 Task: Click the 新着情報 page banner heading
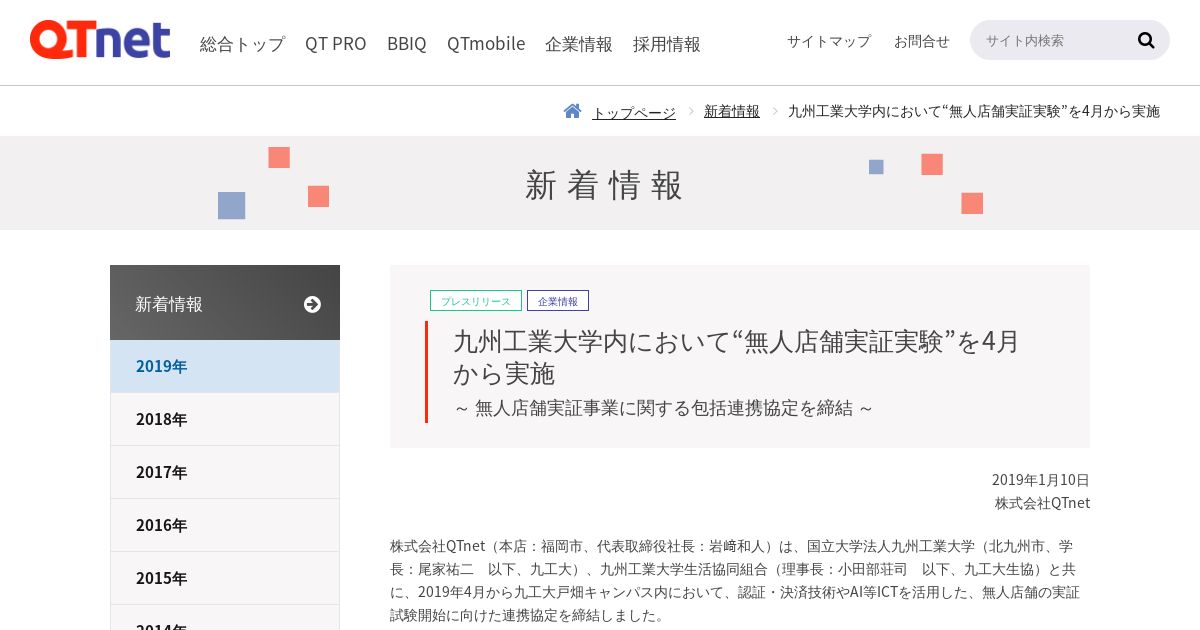[x=605, y=185]
